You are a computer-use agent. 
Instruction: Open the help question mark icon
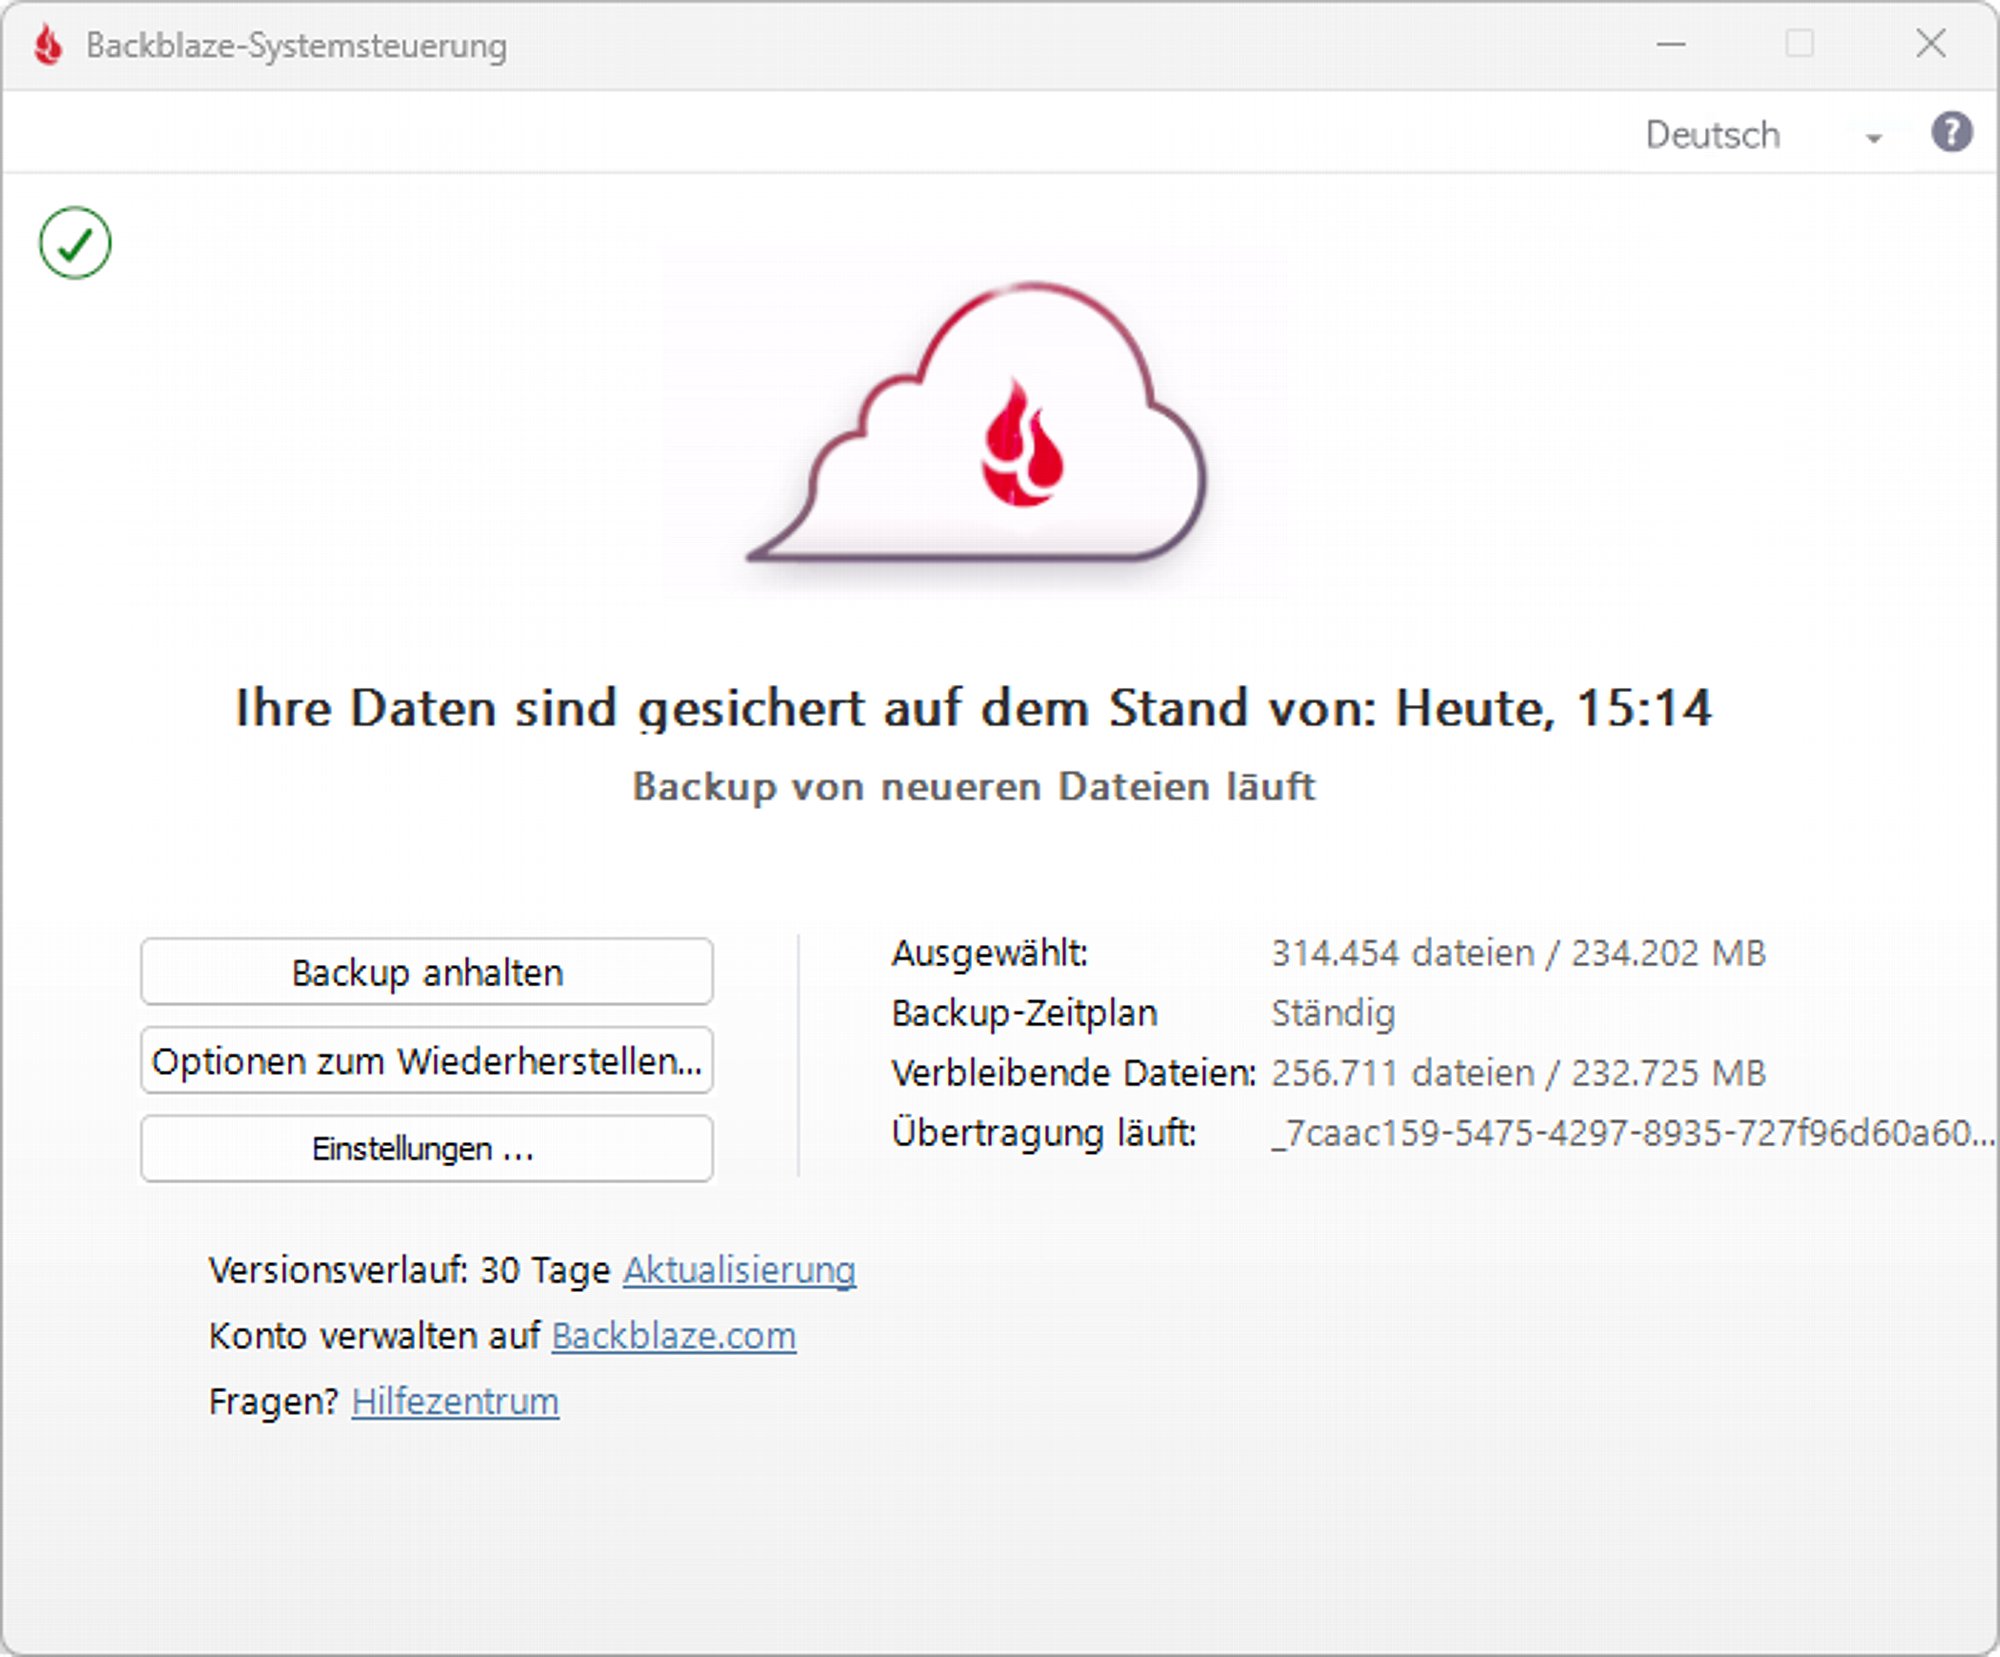(x=1951, y=133)
